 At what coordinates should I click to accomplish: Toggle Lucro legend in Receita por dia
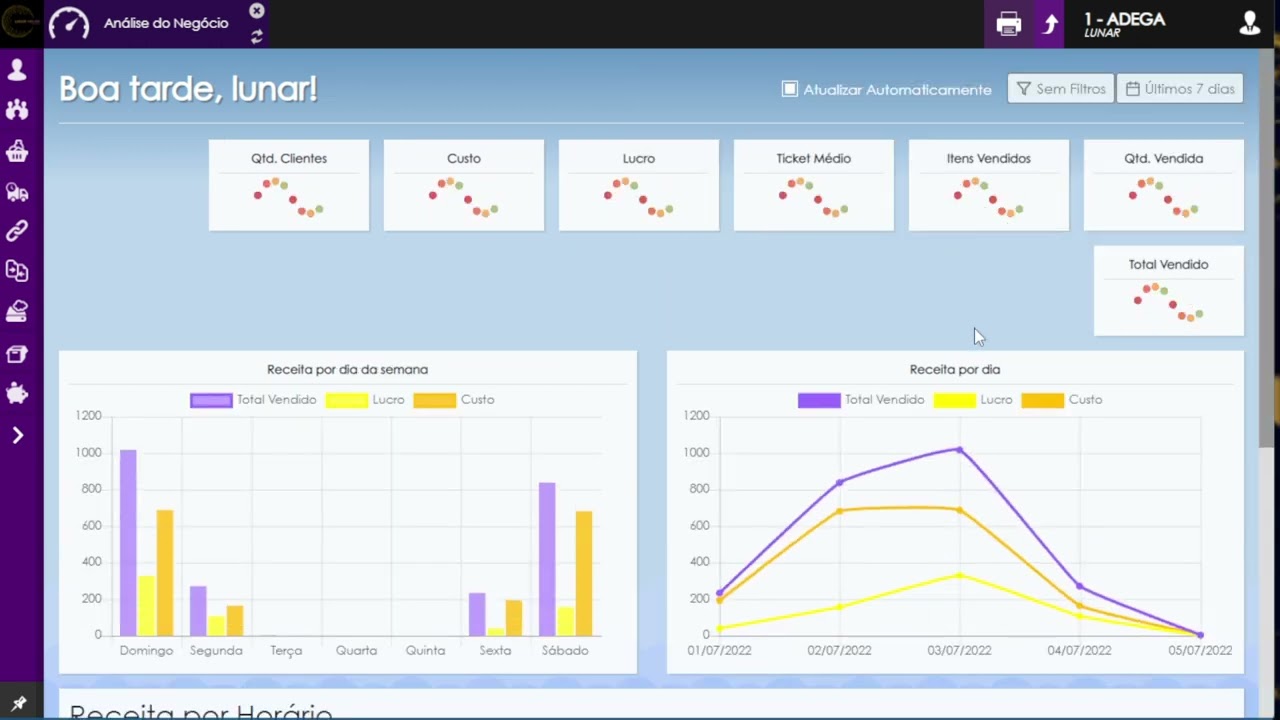973,400
